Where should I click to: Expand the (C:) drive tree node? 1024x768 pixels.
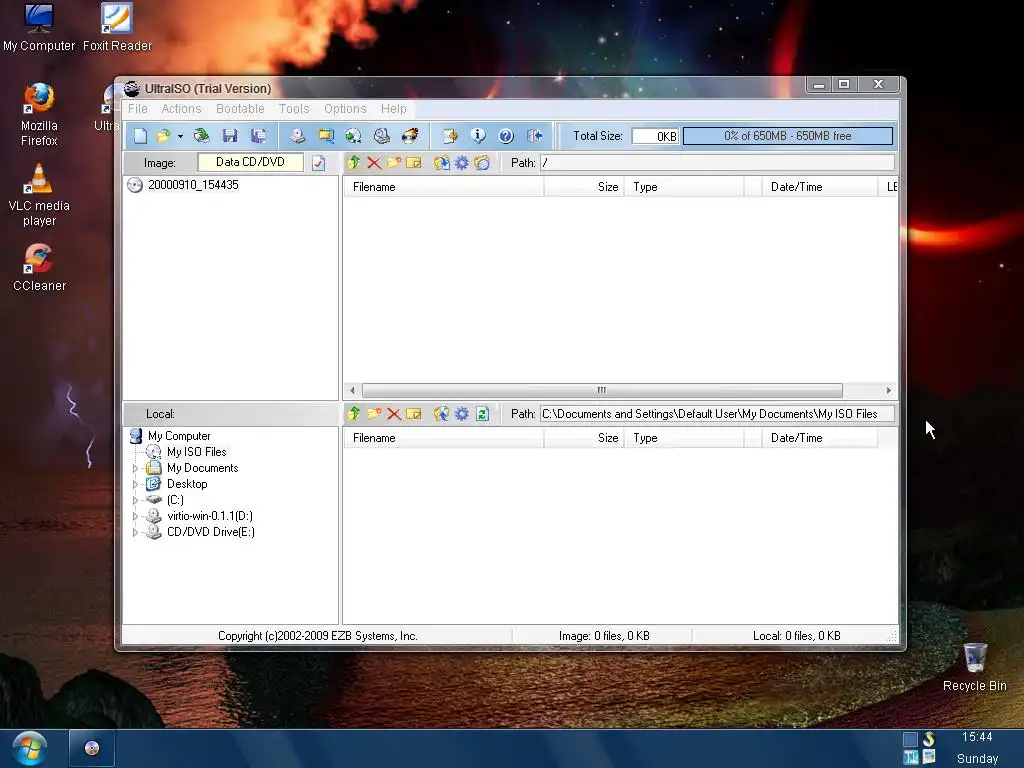[x=136, y=500]
